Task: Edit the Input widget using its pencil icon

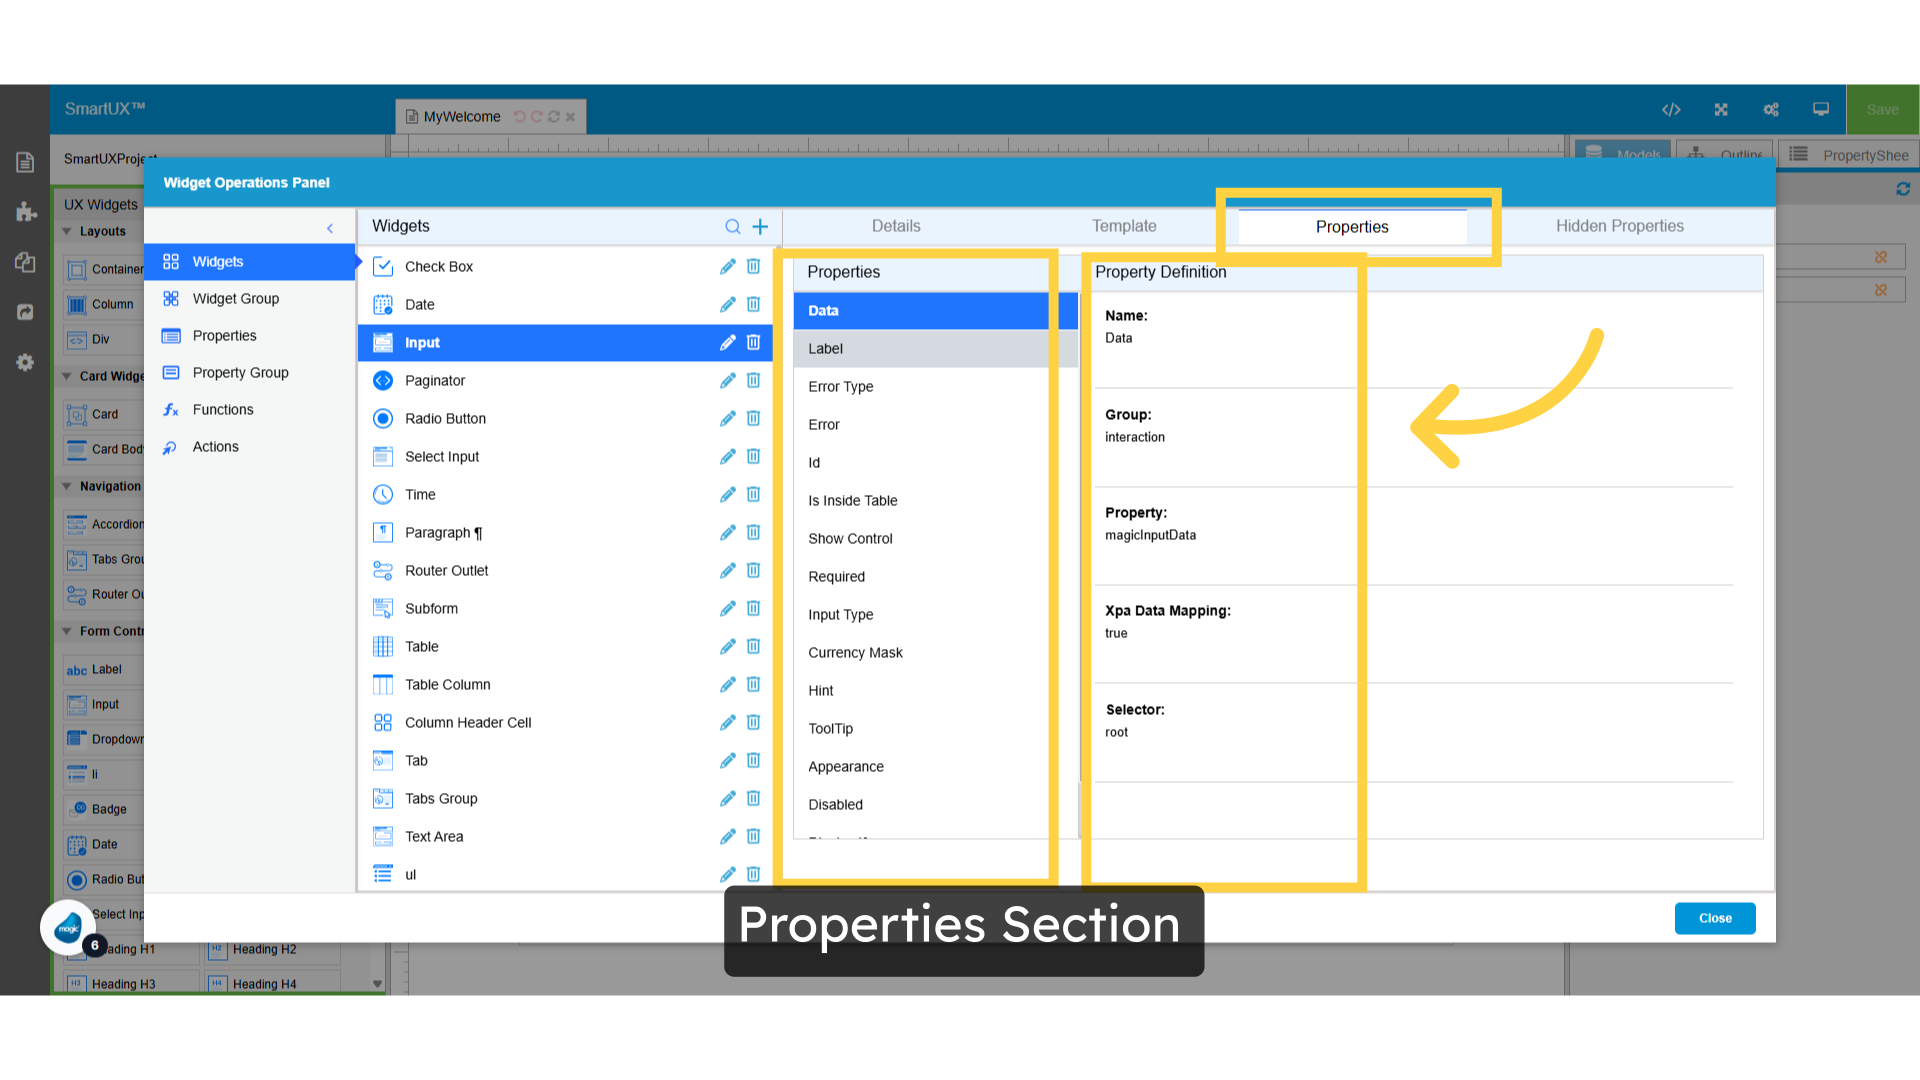Action: point(726,342)
